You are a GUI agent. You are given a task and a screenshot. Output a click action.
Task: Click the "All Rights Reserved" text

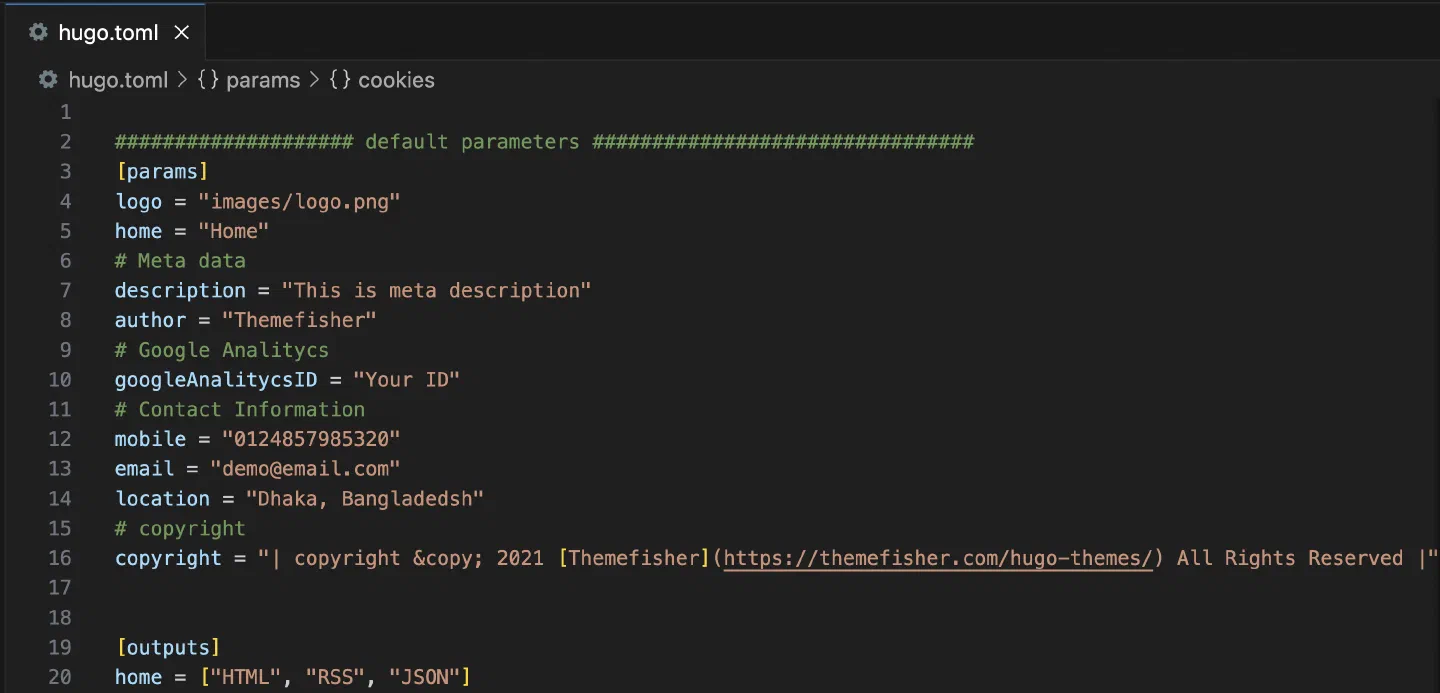point(1290,558)
